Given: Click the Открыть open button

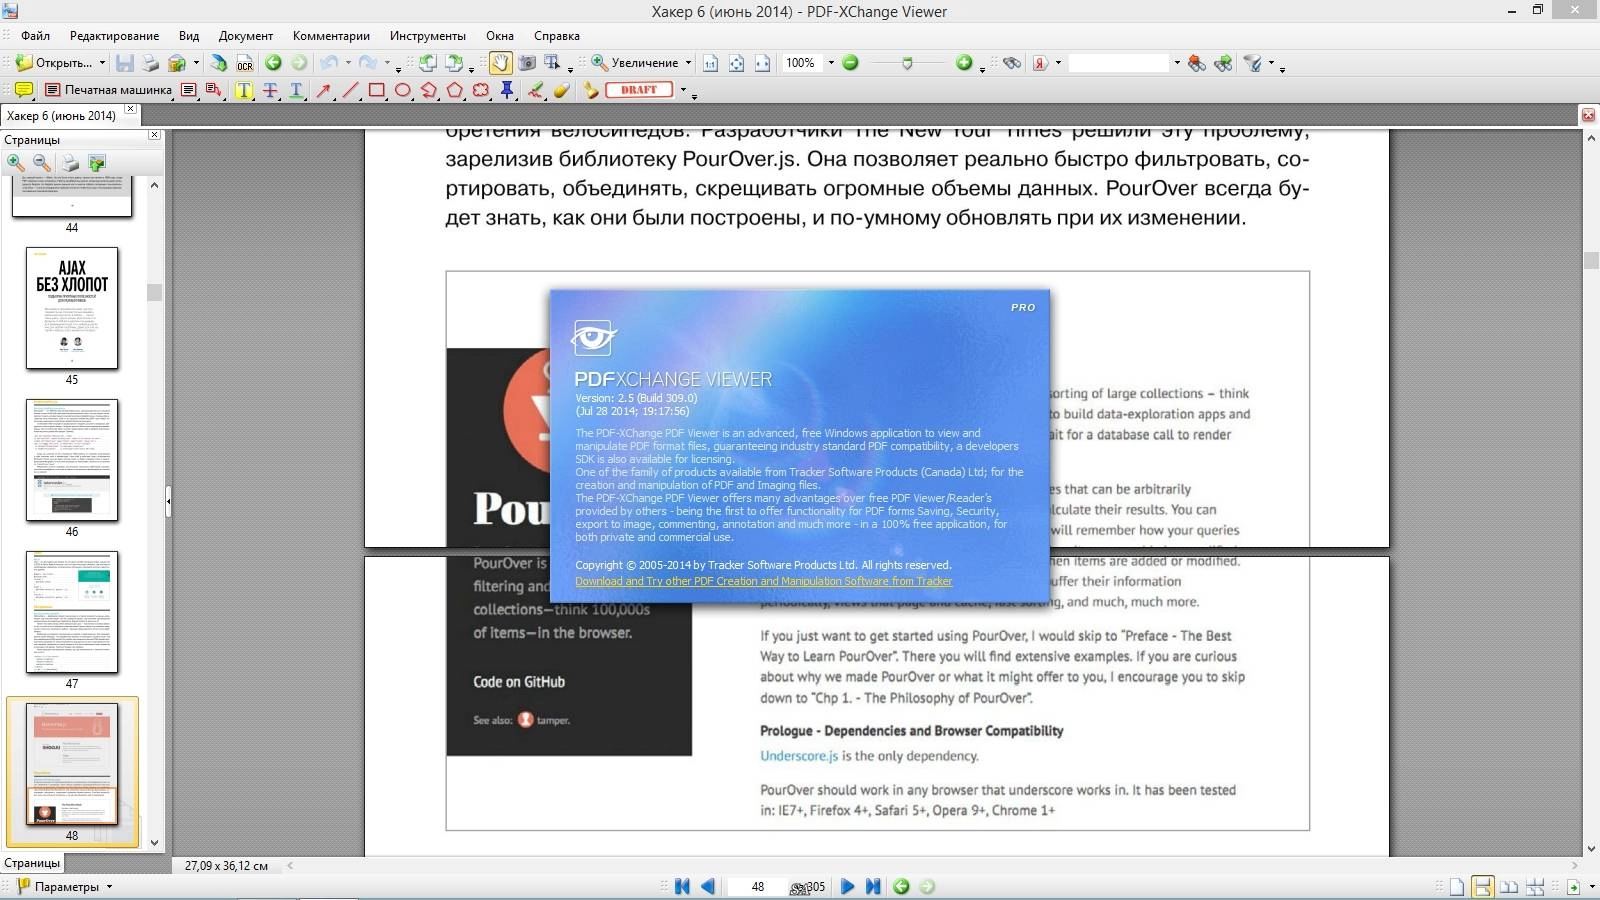Looking at the screenshot, I should (x=55, y=63).
